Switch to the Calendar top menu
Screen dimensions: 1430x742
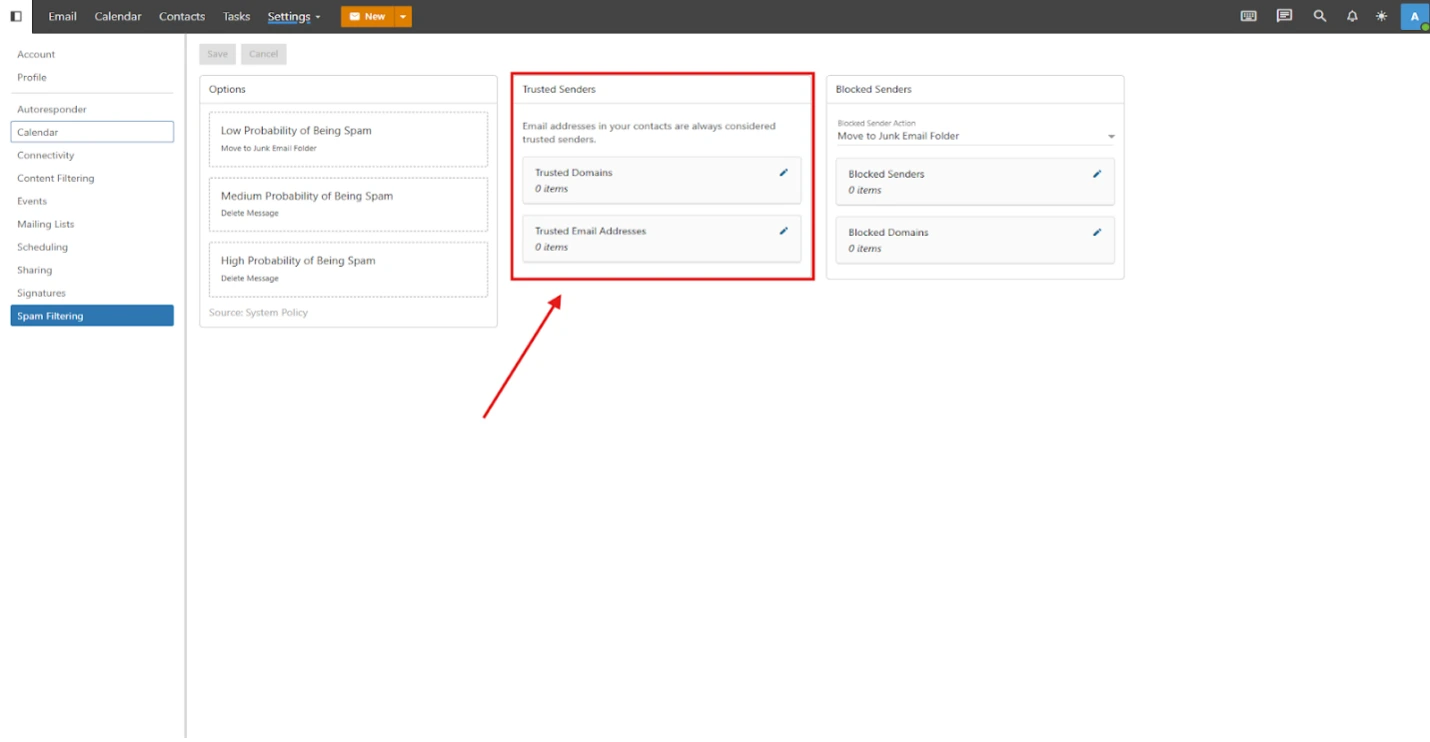coord(118,16)
